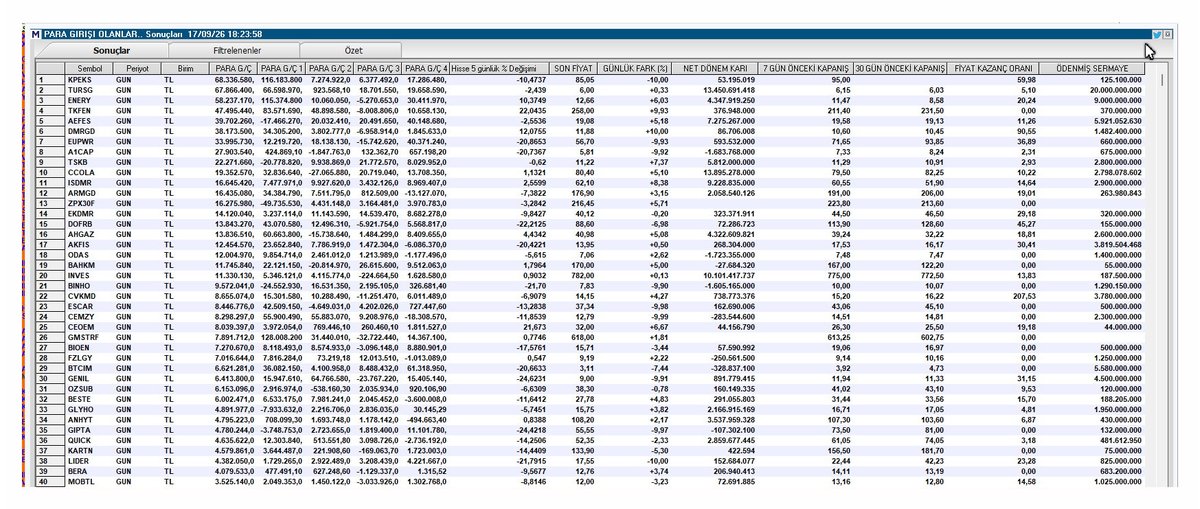Sort by the Birim column header
Viewport: 1200px width, 509px height.
point(185,68)
